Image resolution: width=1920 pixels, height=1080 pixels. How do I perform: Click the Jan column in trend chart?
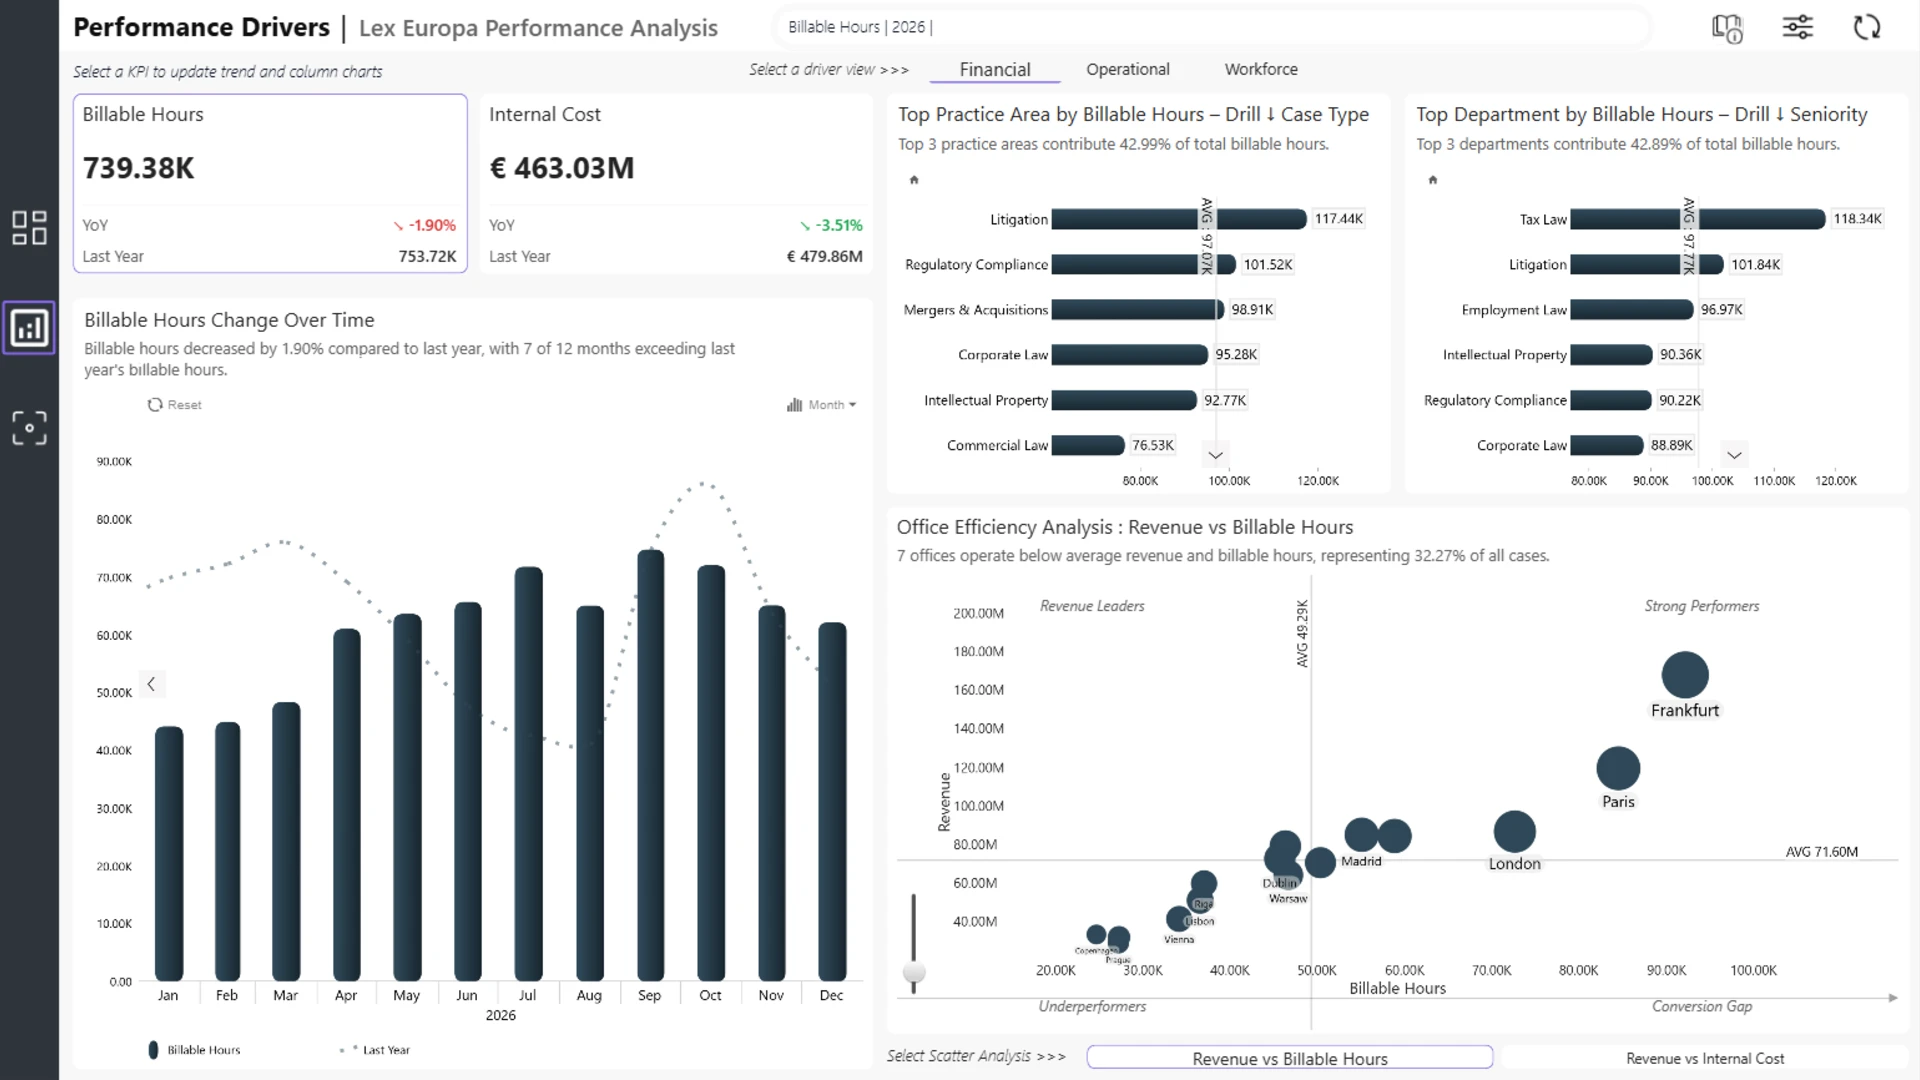point(169,853)
